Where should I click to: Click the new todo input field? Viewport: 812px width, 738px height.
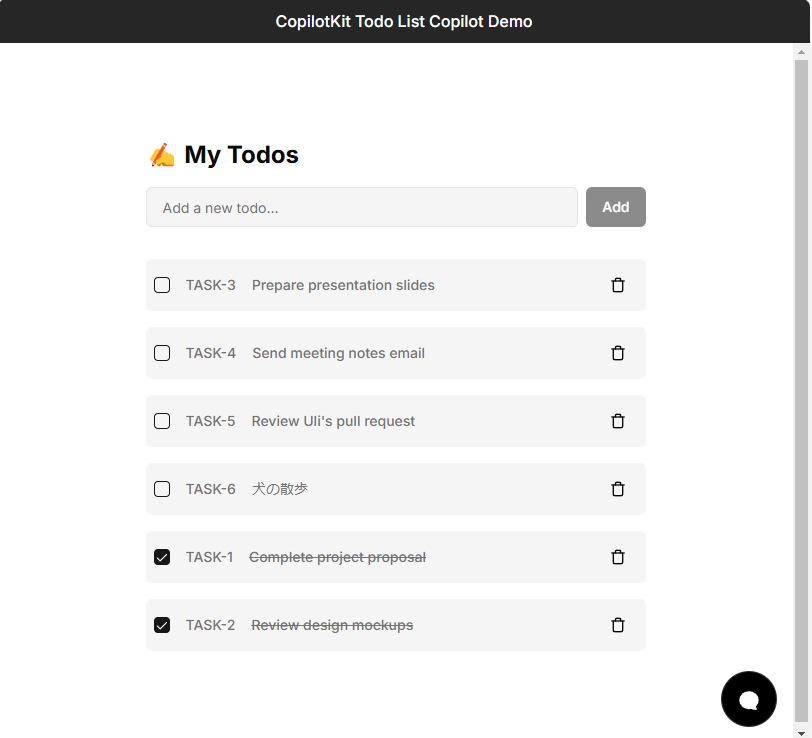point(362,207)
